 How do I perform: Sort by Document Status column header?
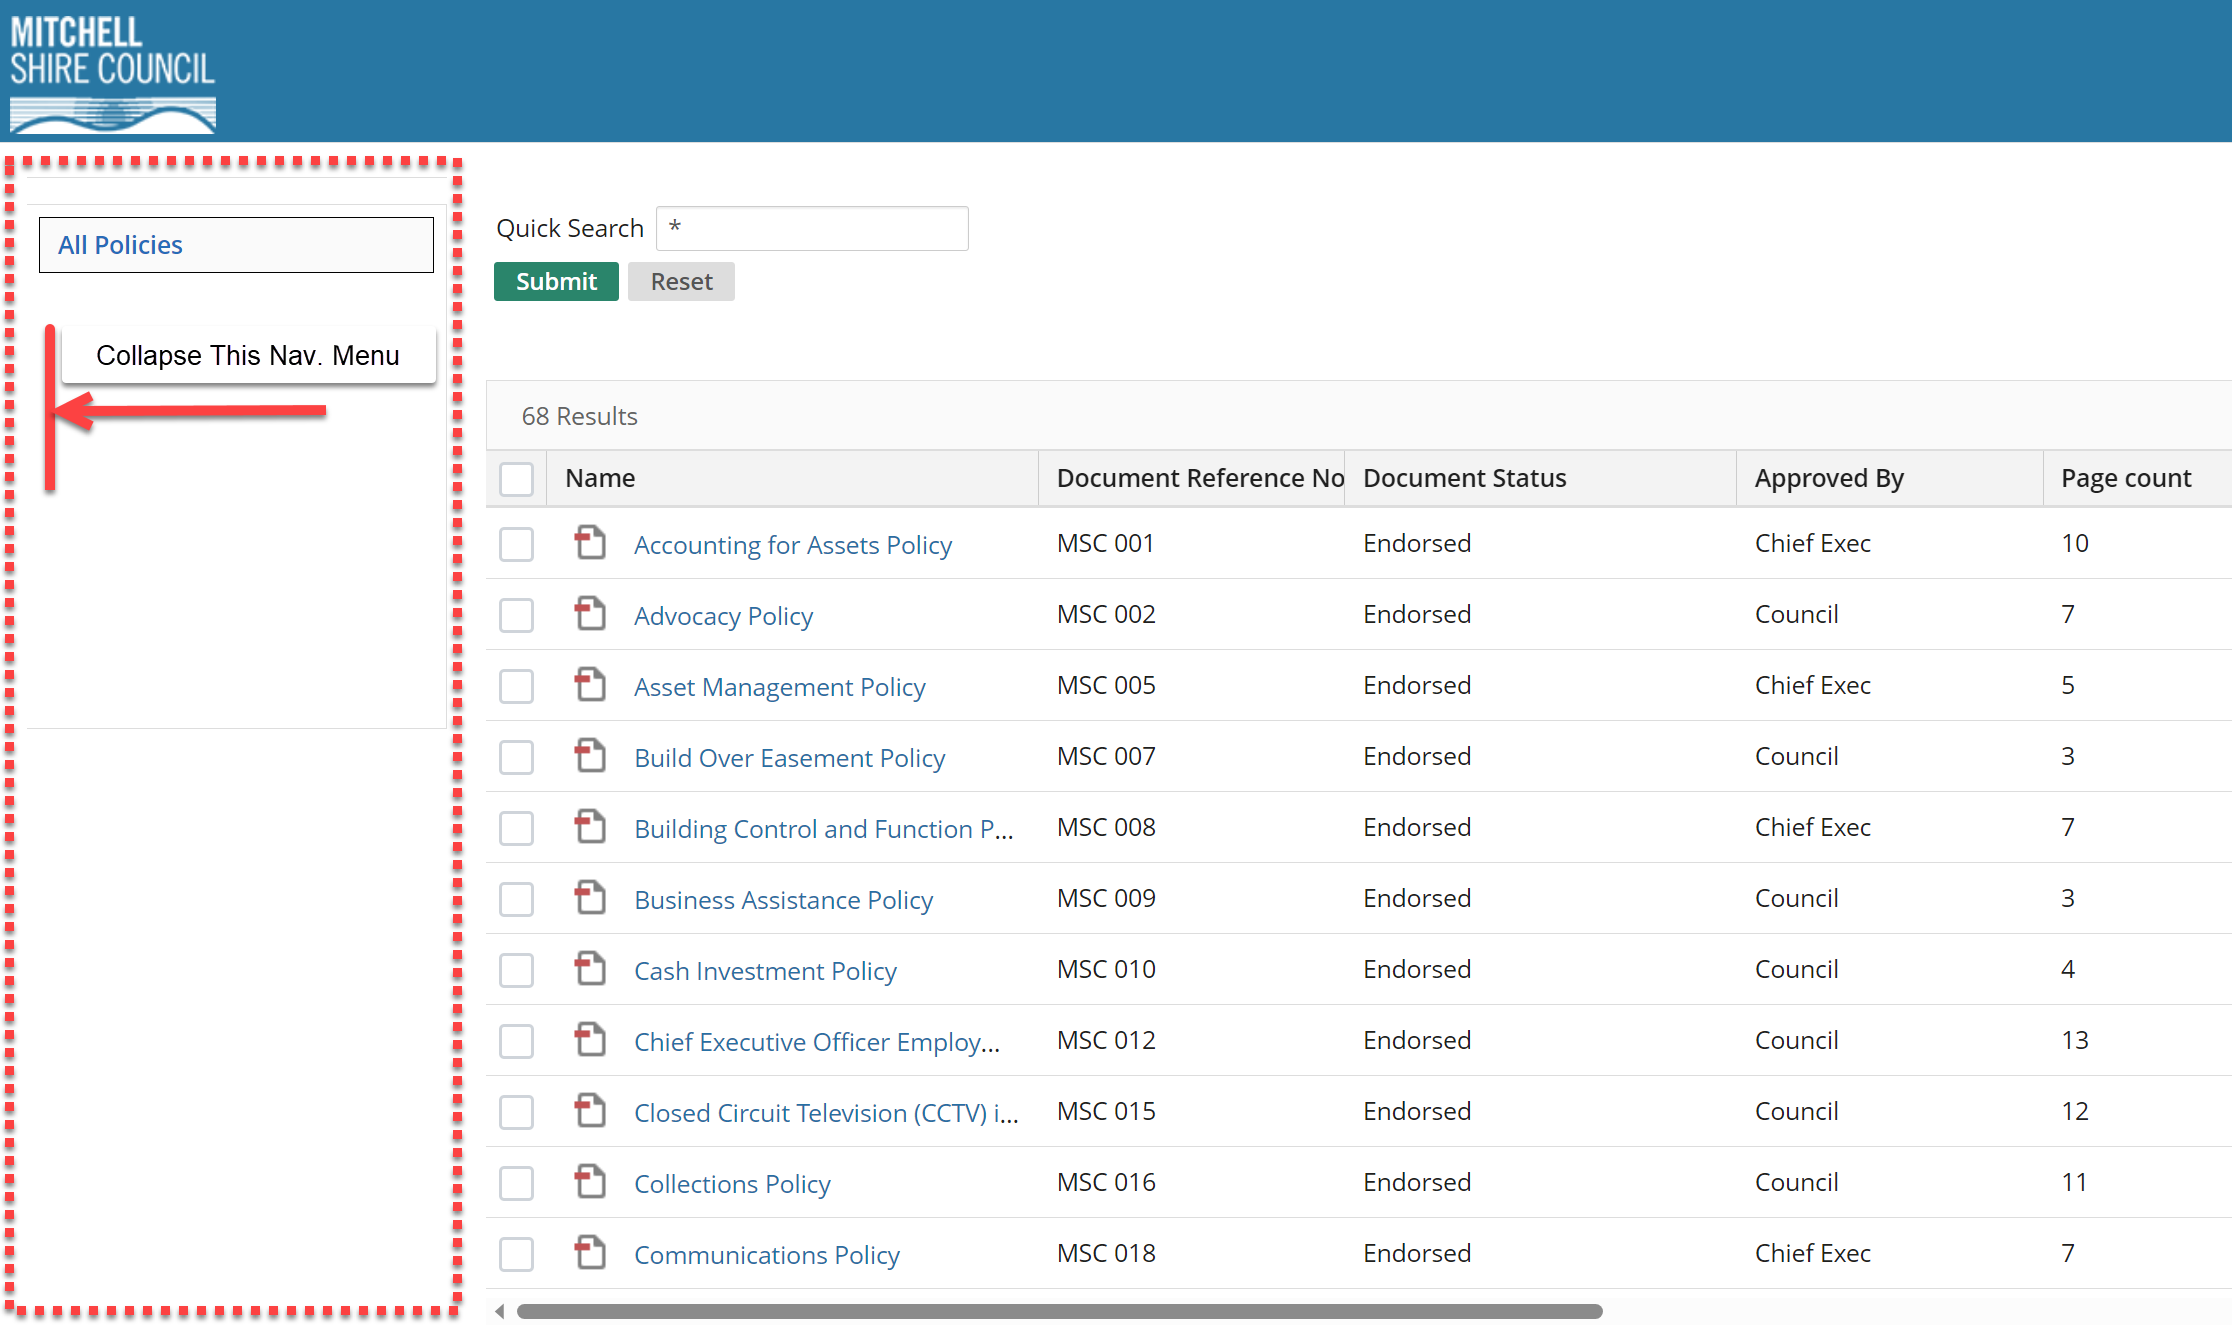point(1464,479)
